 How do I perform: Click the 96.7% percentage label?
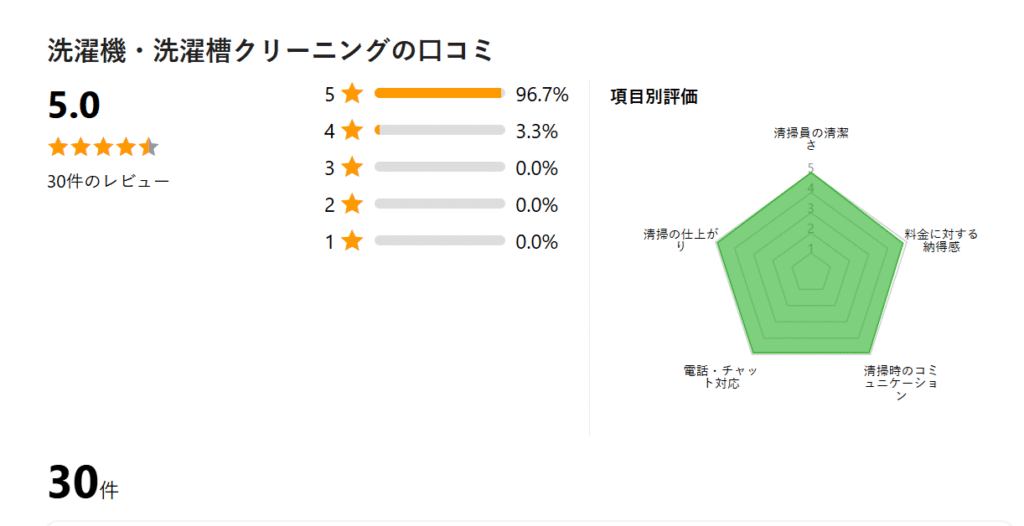pyautogui.click(x=542, y=95)
